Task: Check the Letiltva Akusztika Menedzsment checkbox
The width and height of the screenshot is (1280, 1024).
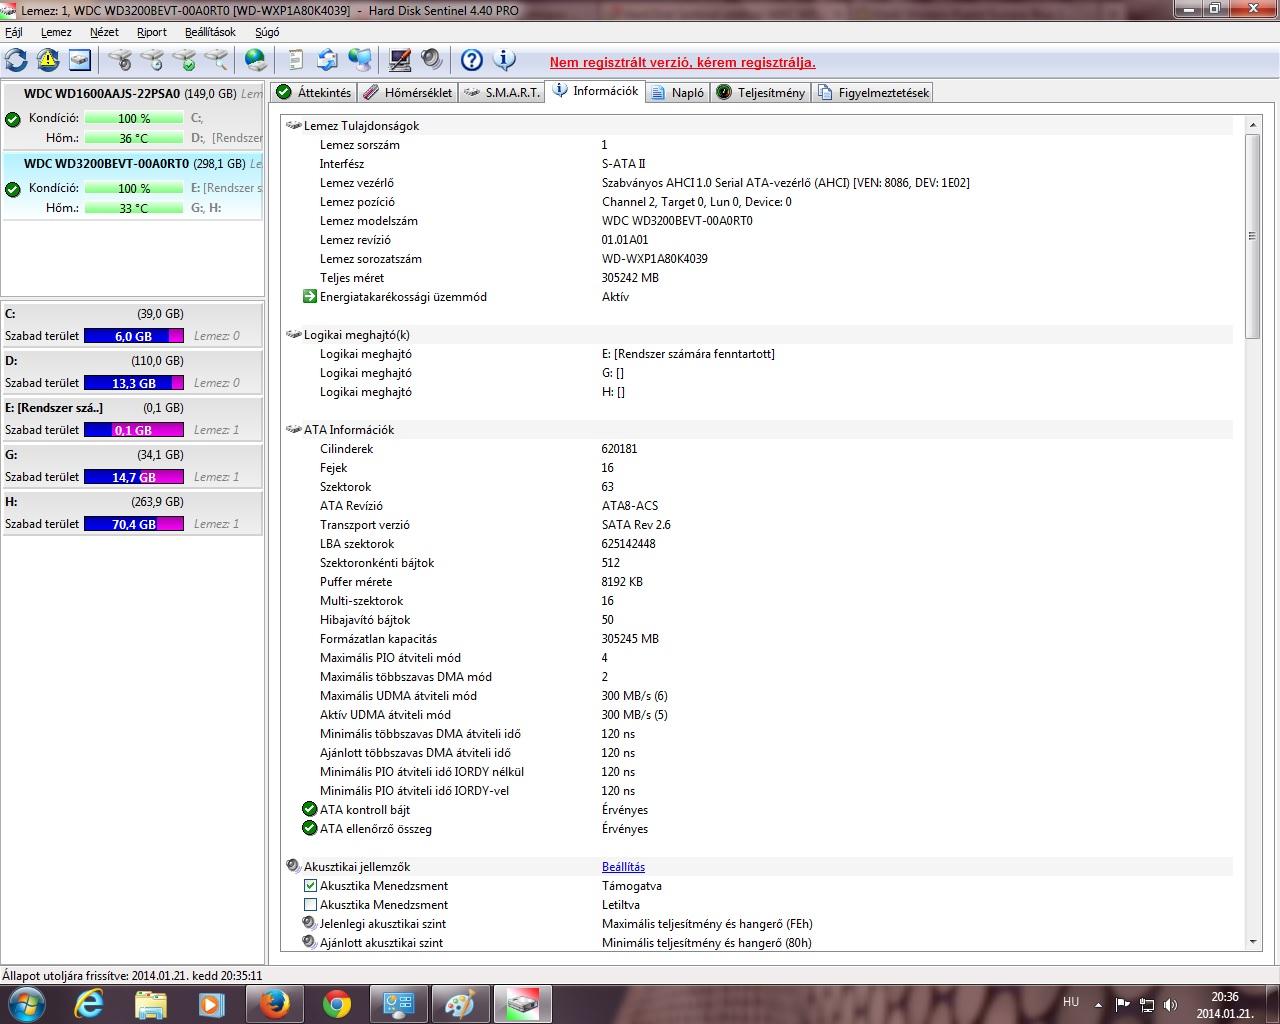Action: click(310, 905)
